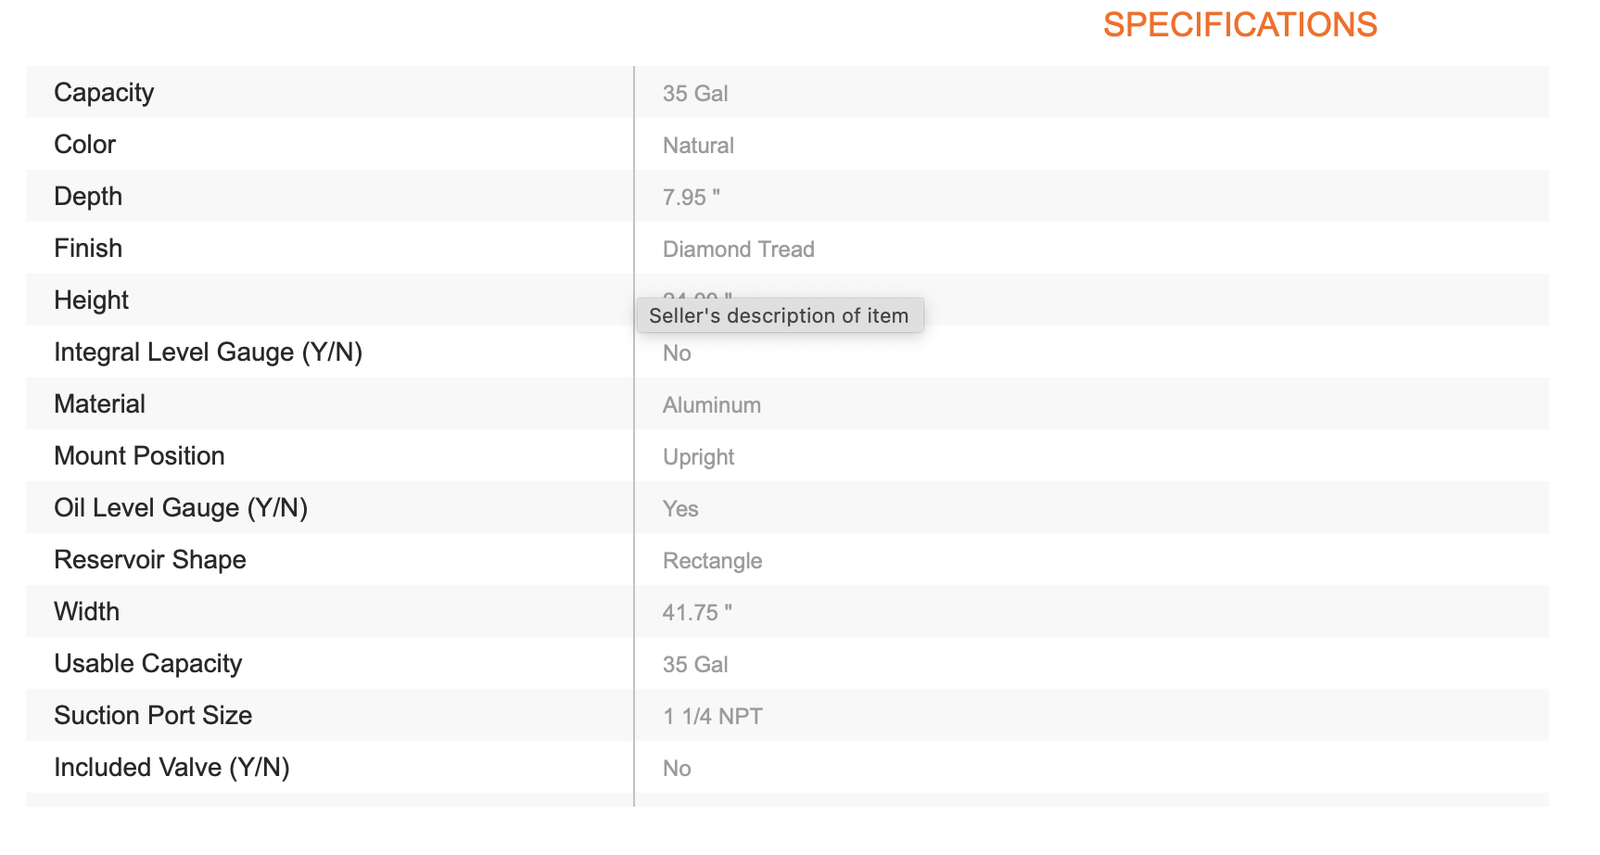Click the Integral Level Gauge (Y/N) label

tap(208, 353)
